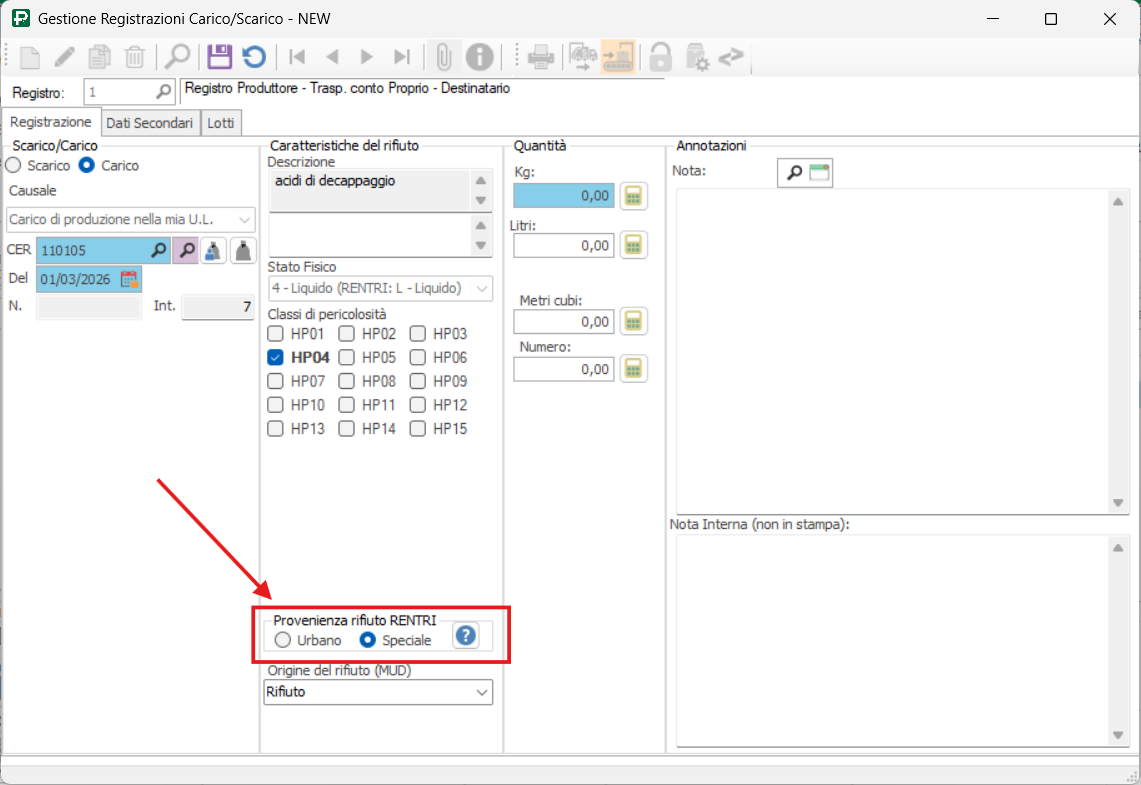
Task: Click the printer icon in toolbar
Action: point(541,57)
